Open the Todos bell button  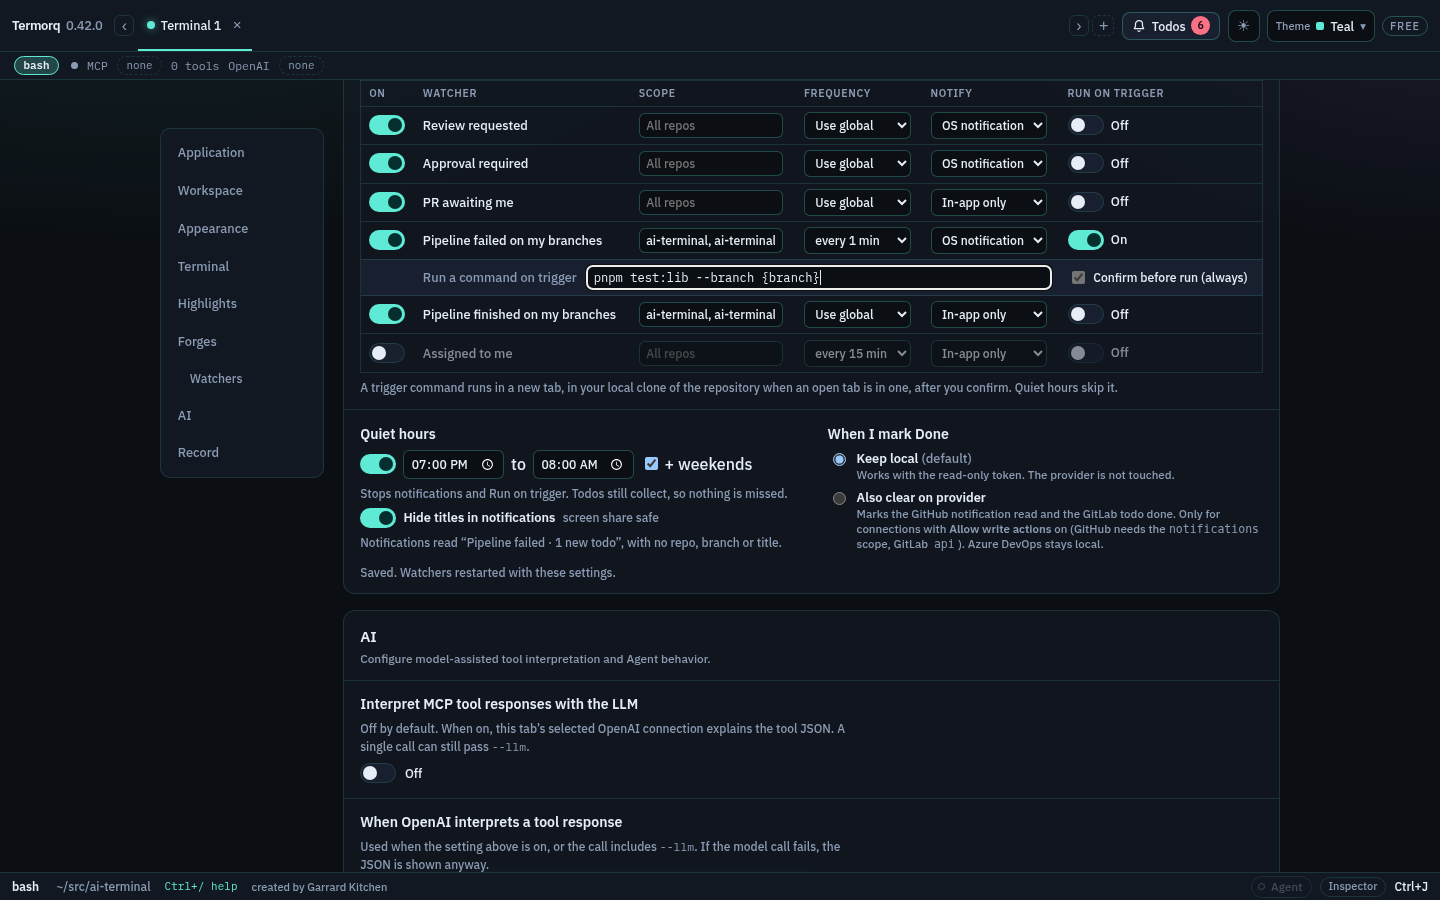1170,26
